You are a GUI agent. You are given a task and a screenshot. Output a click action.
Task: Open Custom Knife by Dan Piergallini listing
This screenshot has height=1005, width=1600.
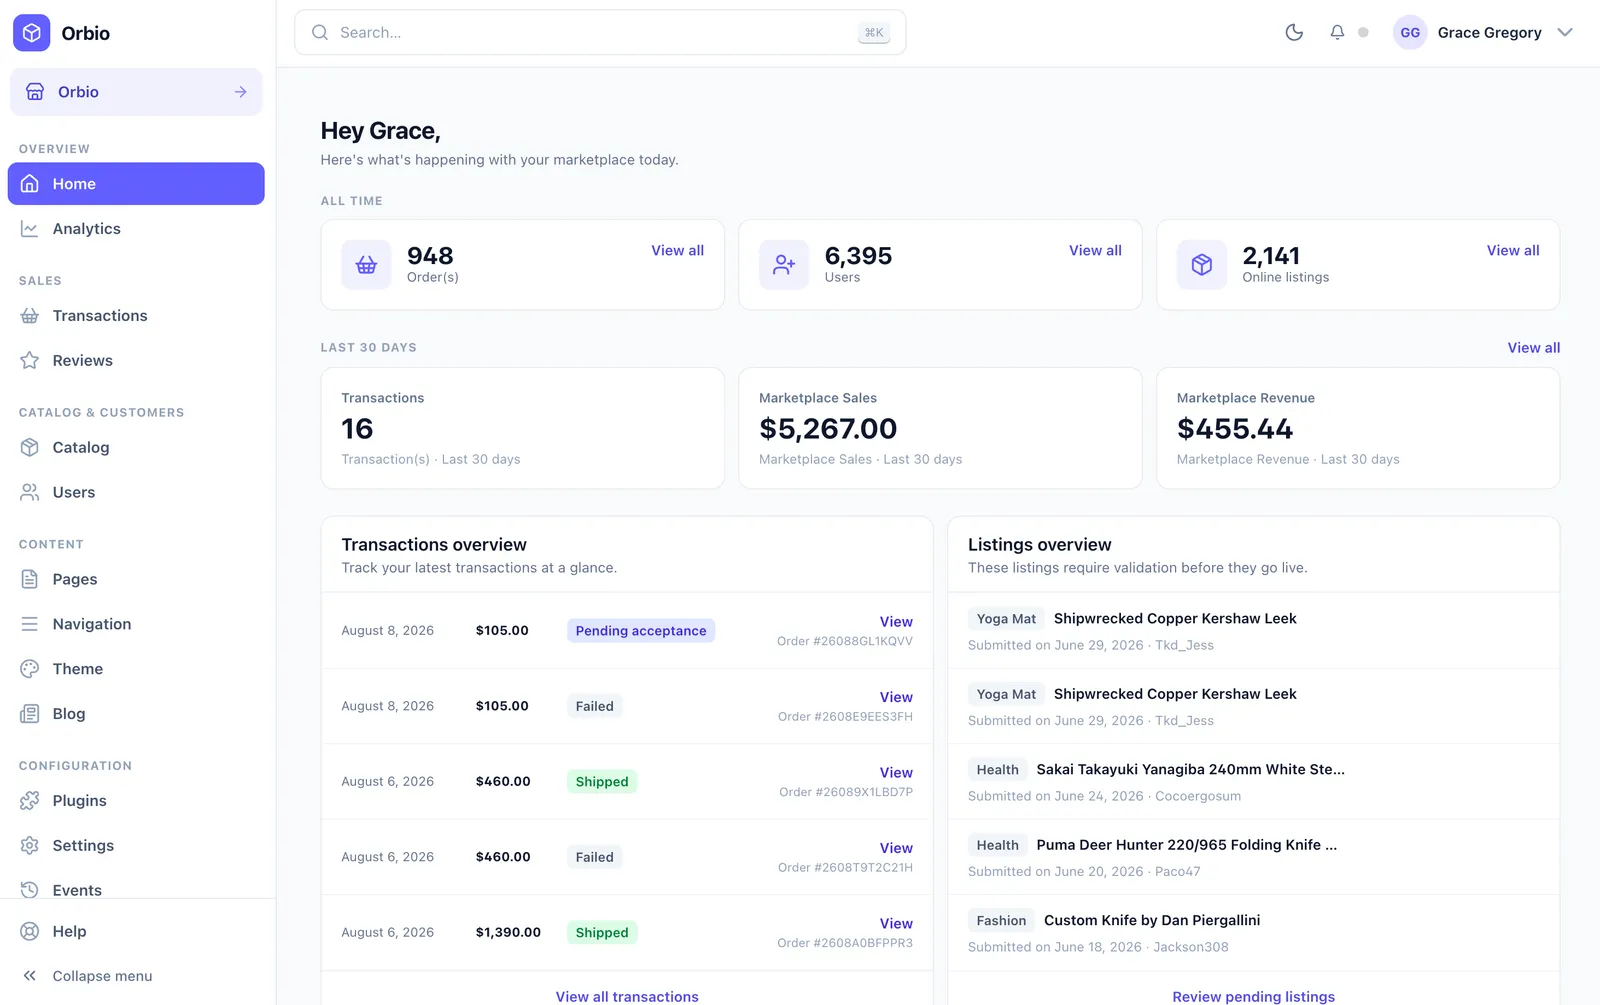(1152, 920)
